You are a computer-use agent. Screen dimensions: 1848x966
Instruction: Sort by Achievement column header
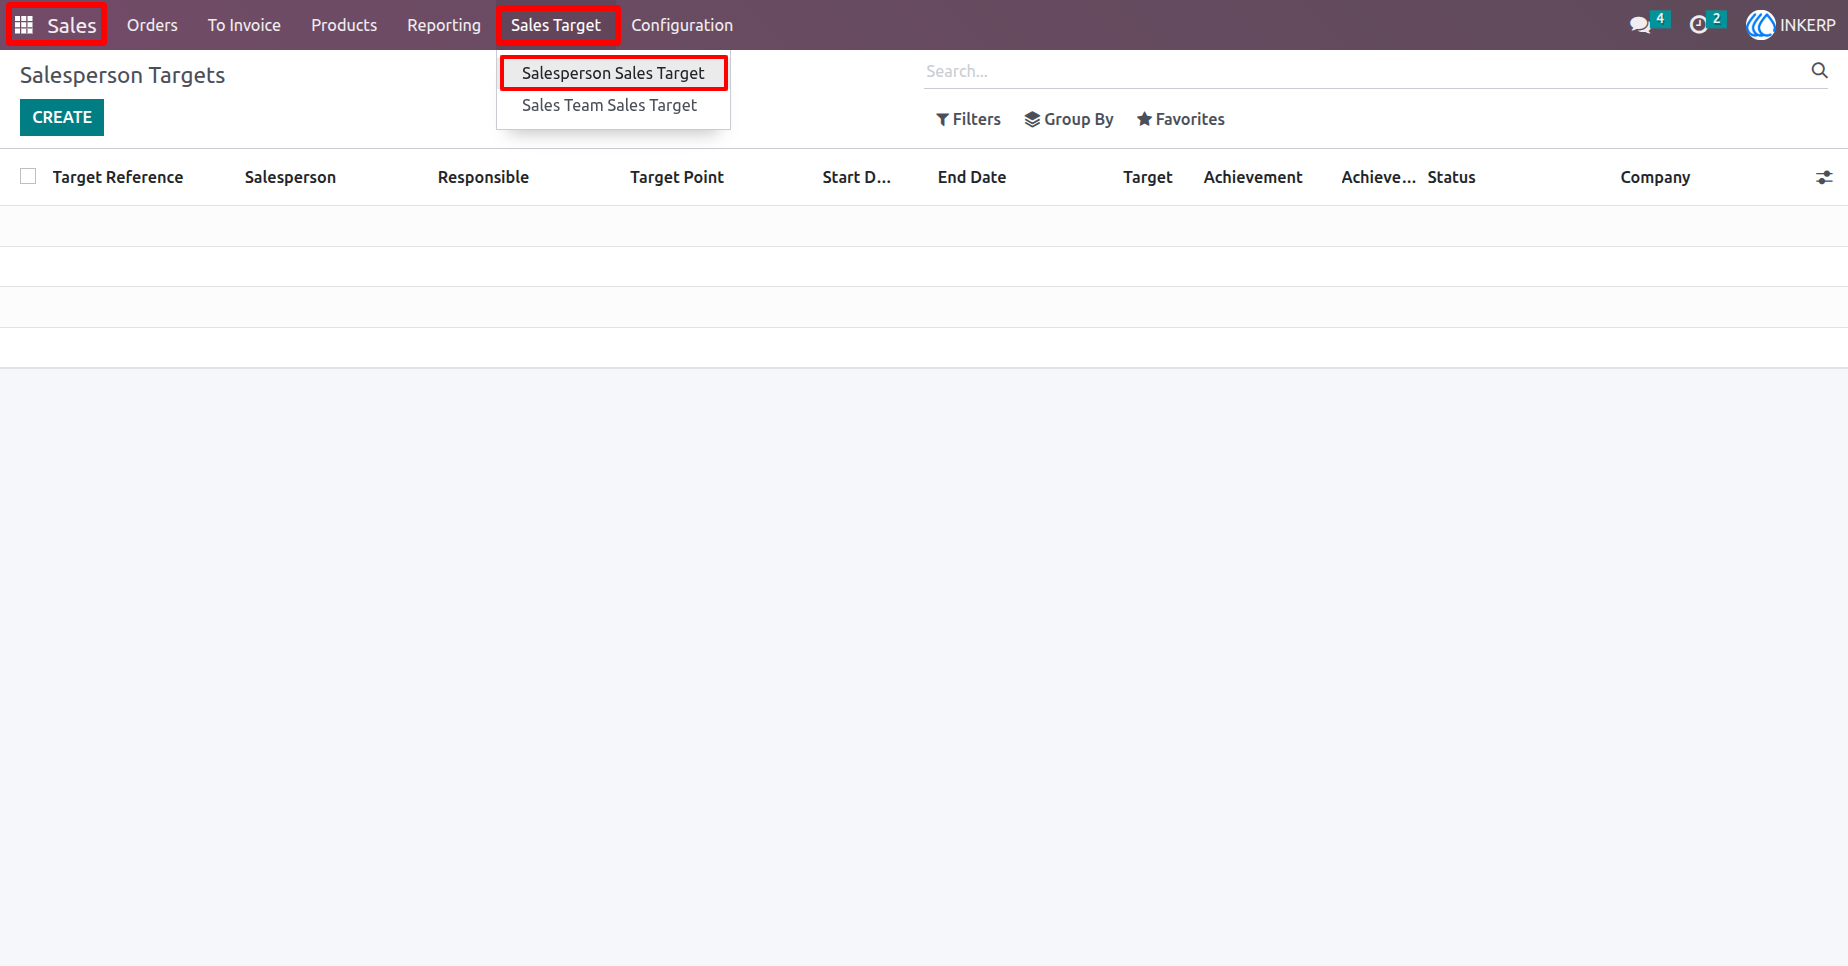coord(1253,177)
